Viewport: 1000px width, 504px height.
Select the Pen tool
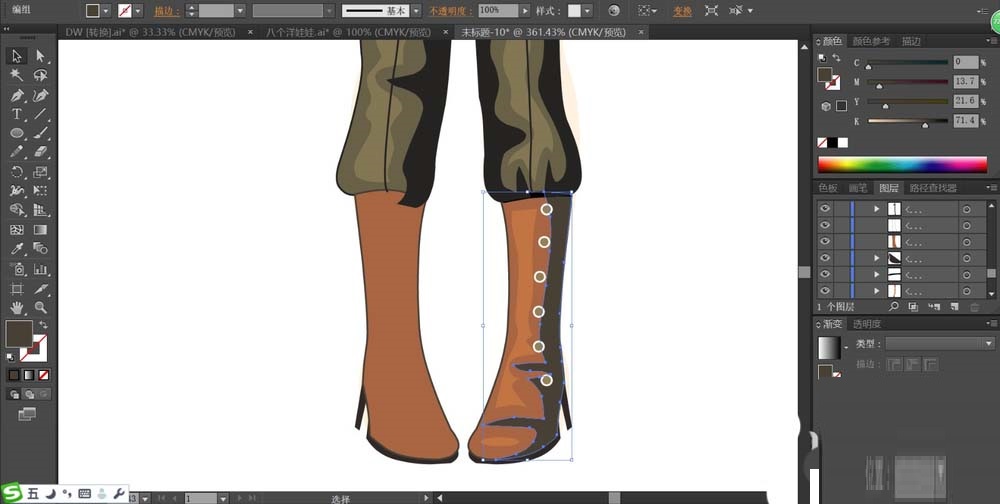17,95
